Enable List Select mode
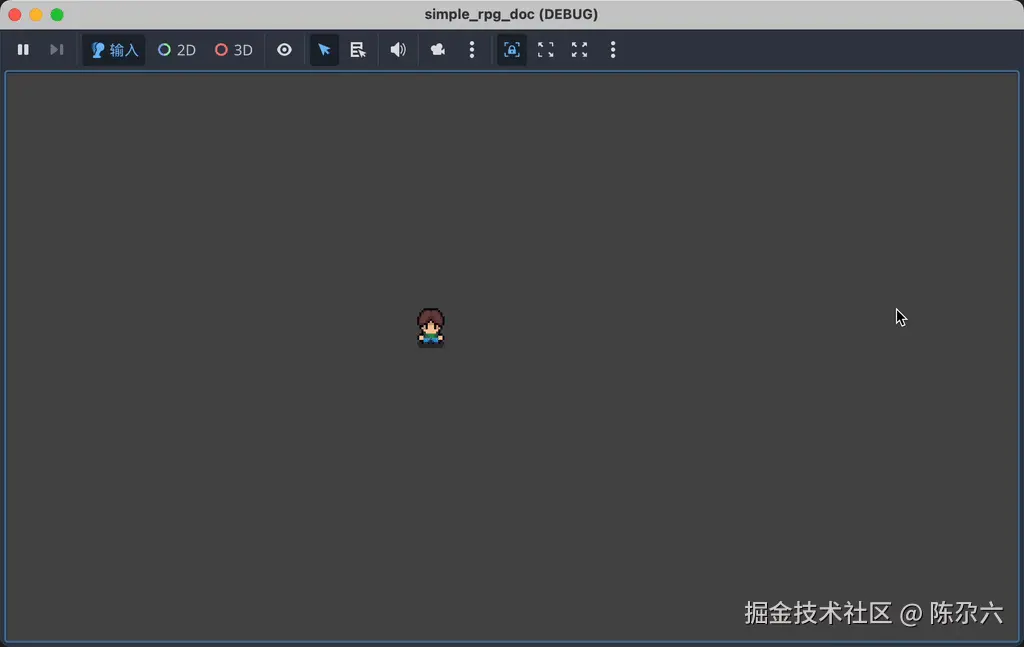1024x647 pixels. (x=357, y=49)
